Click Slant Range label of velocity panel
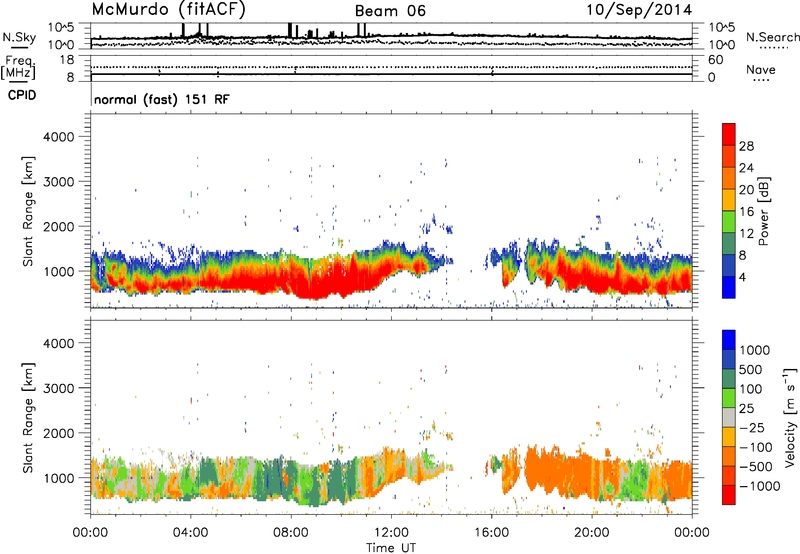800x554 pixels. pos(28,418)
